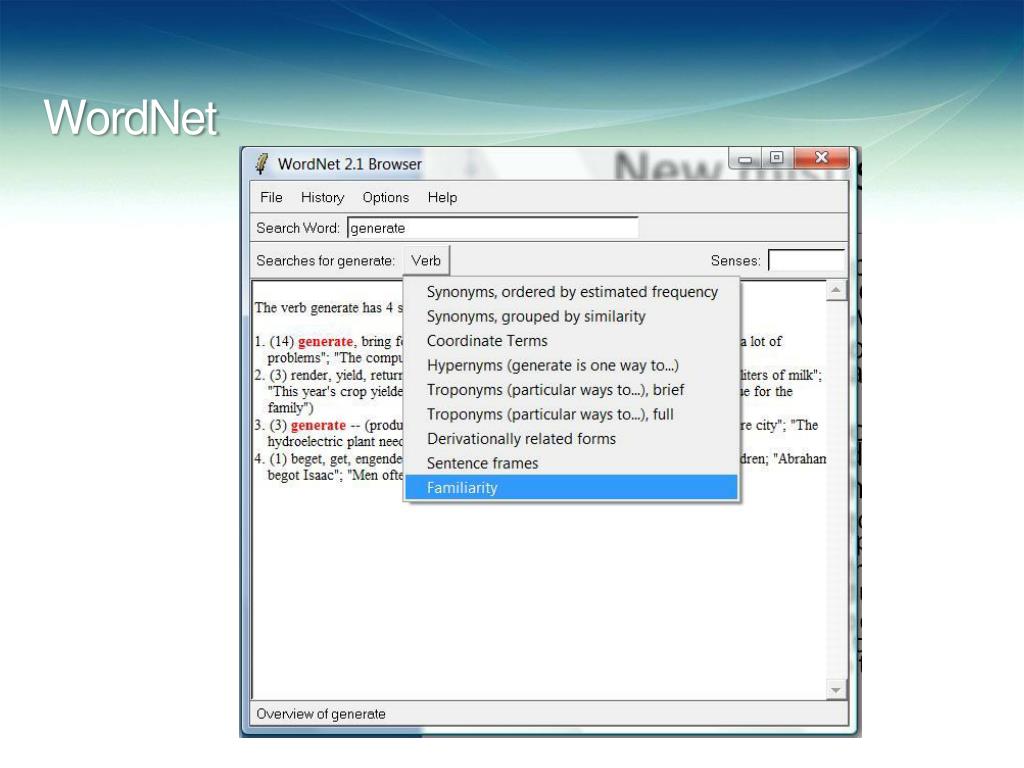This screenshot has height=768, width=1024.
Task: Click the 'Searches for generate:' label
Action: click(x=325, y=261)
